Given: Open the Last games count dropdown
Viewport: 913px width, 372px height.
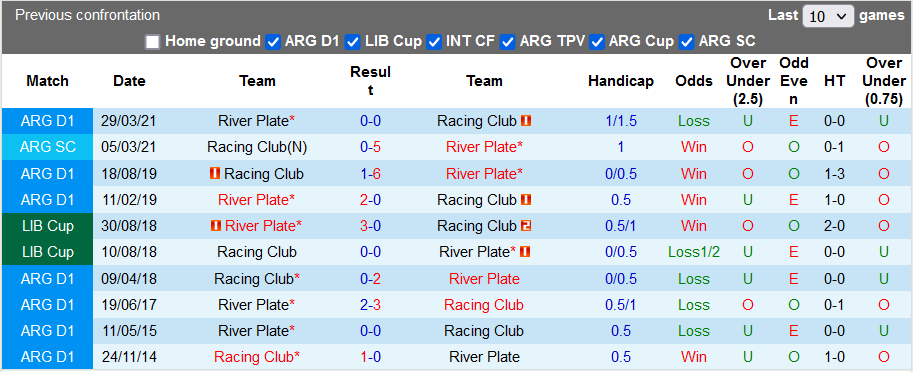Looking at the screenshot, I should tap(827, 16).
